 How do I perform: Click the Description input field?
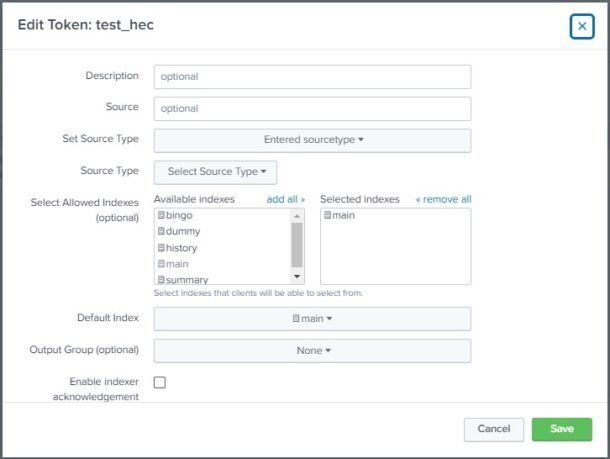312,77
